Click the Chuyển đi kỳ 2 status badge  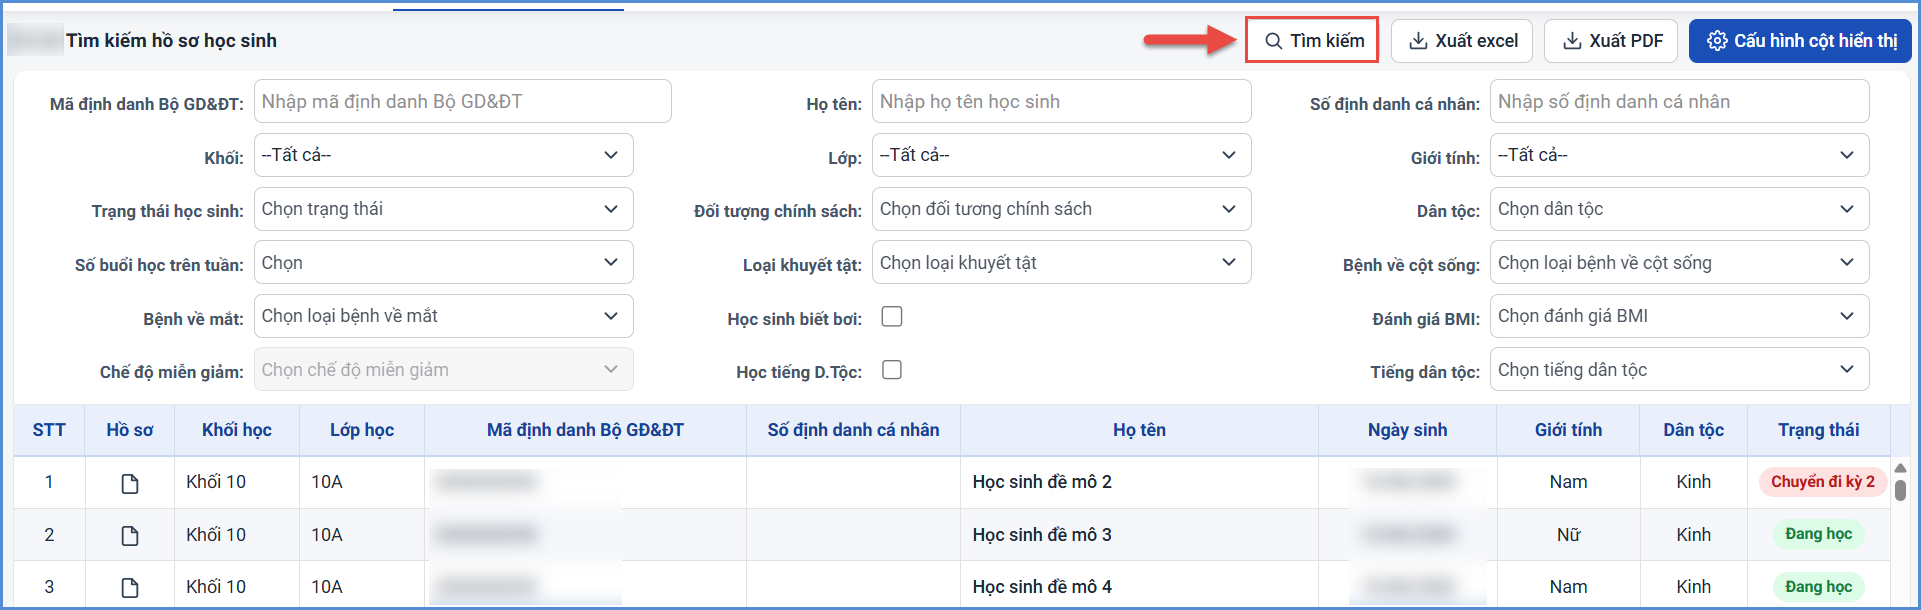pyautogui.click(x=1822, y=482)
